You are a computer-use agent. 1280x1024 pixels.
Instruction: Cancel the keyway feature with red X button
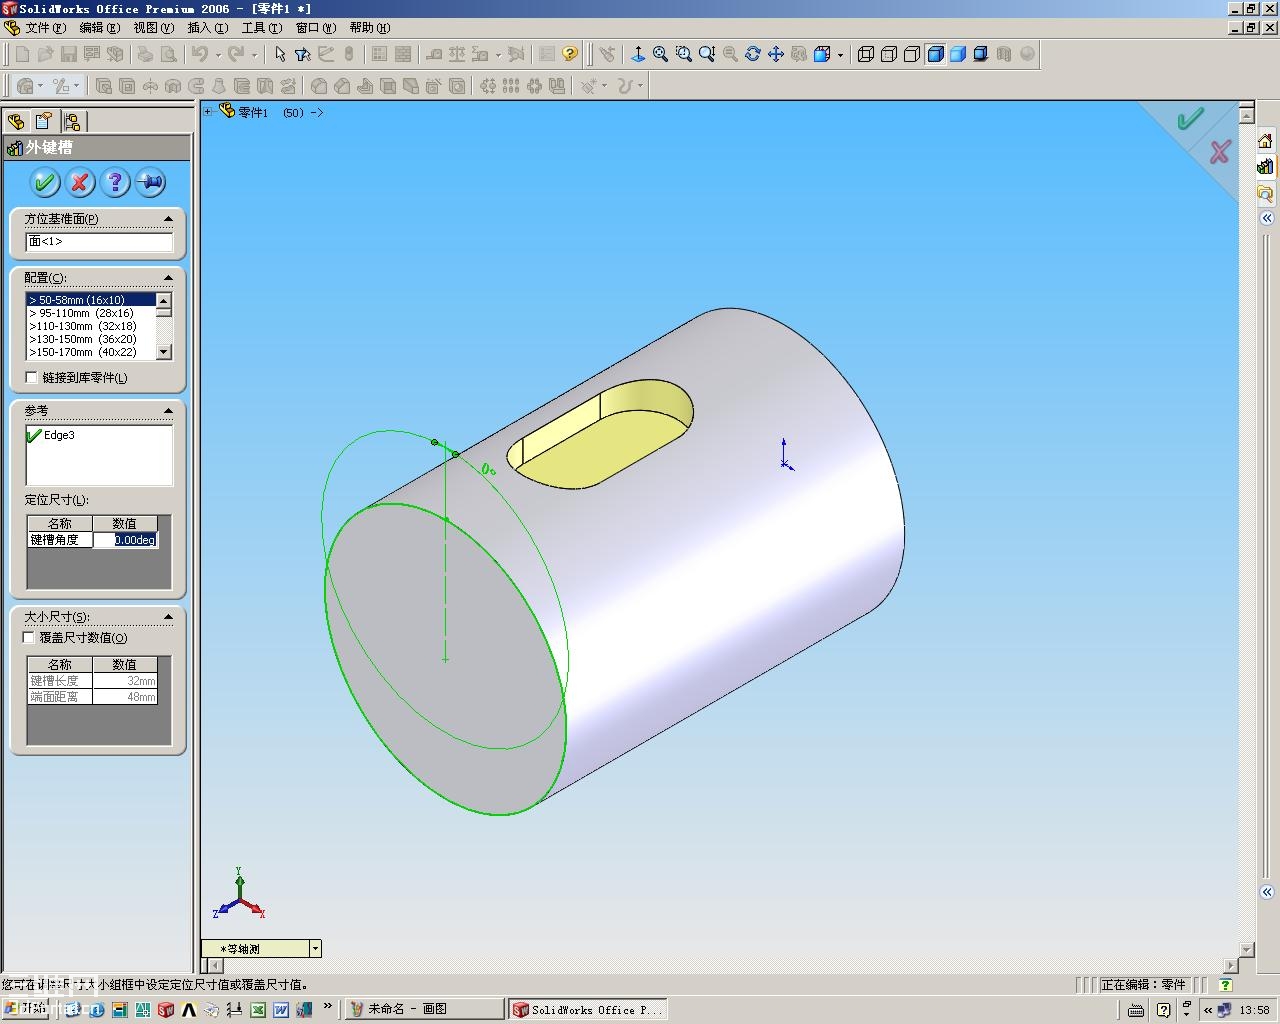[80, 182]
